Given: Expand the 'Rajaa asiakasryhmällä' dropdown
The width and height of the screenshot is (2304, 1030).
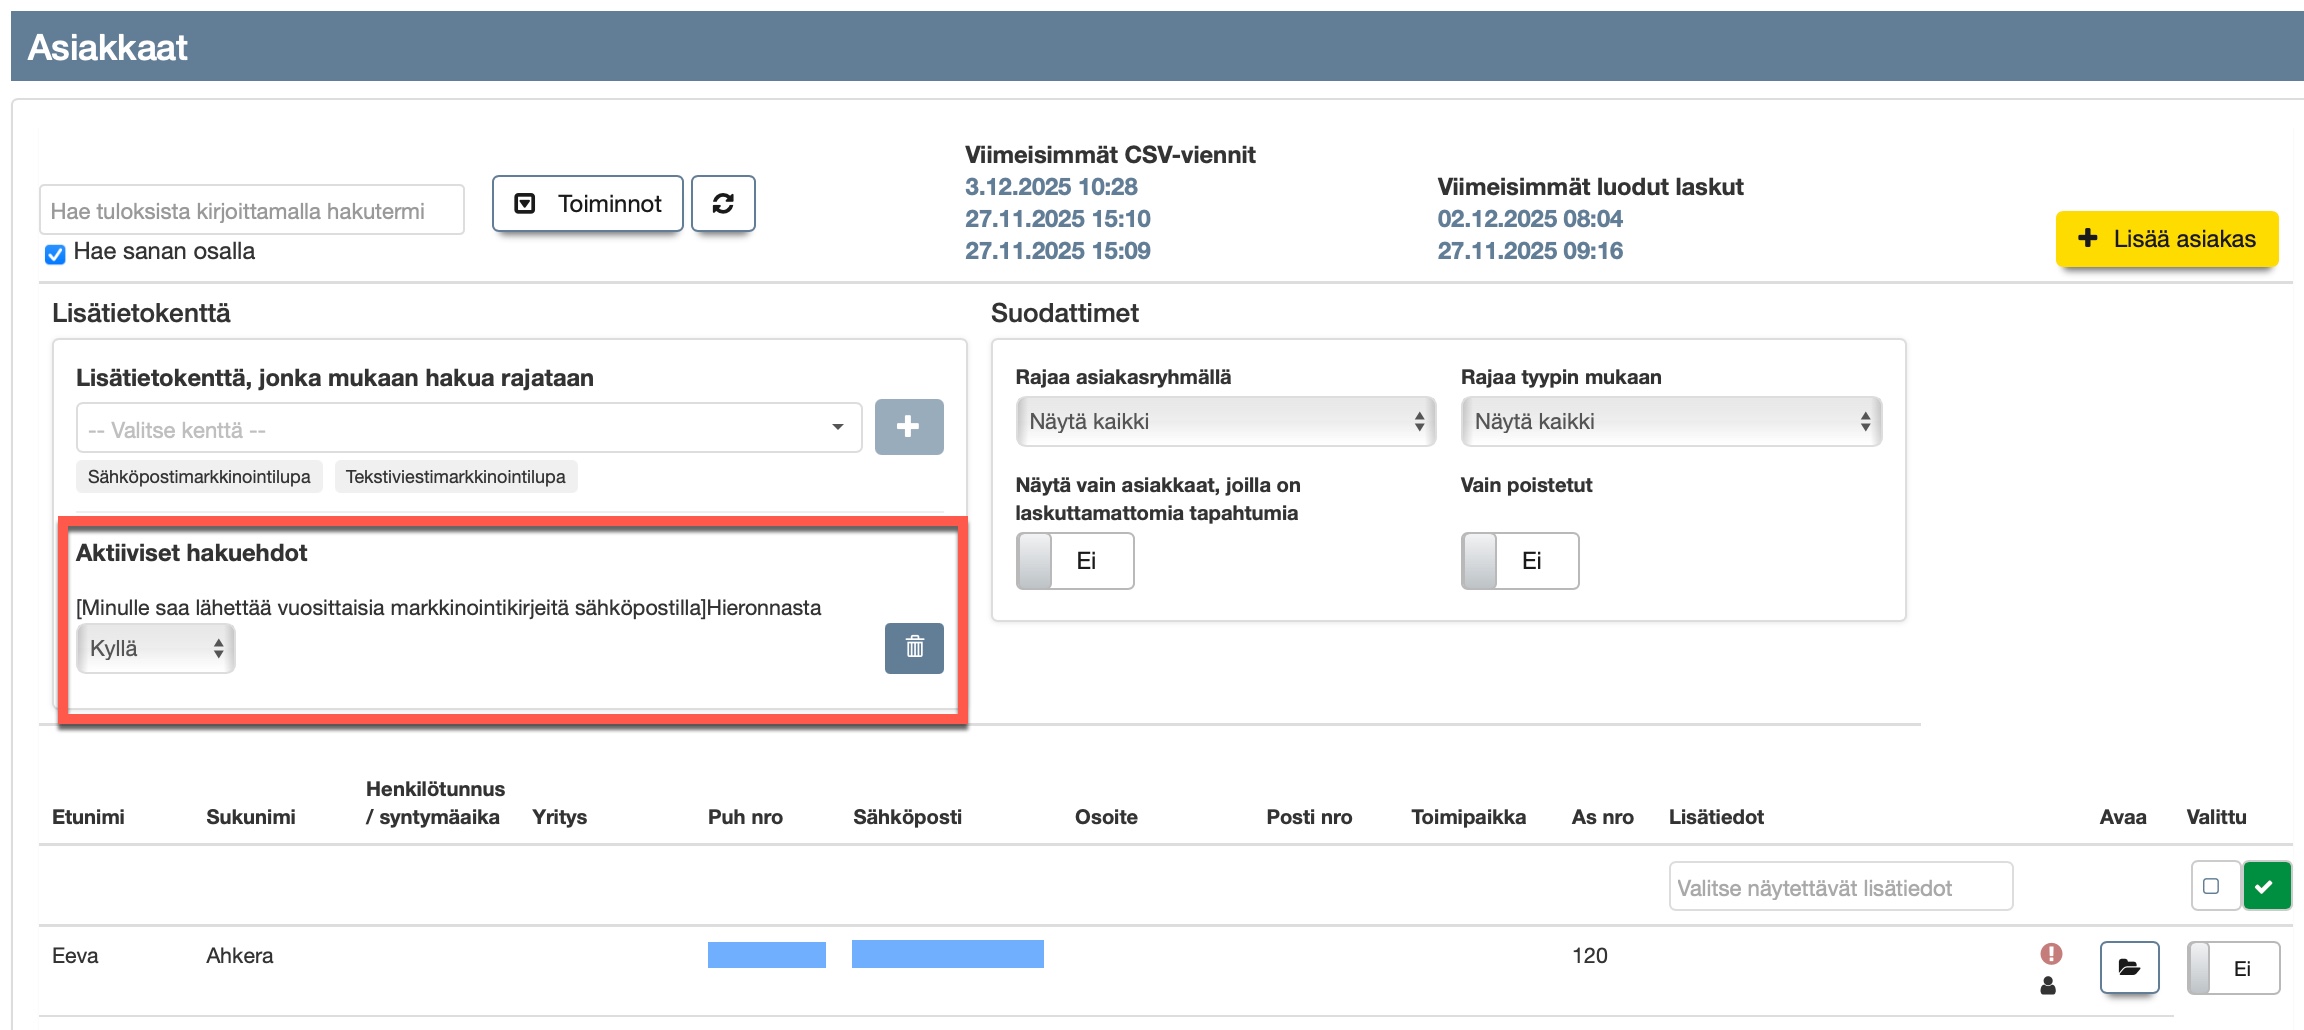Looking at the screenshot, I should pyautogui.click(x=1225, y=422).
